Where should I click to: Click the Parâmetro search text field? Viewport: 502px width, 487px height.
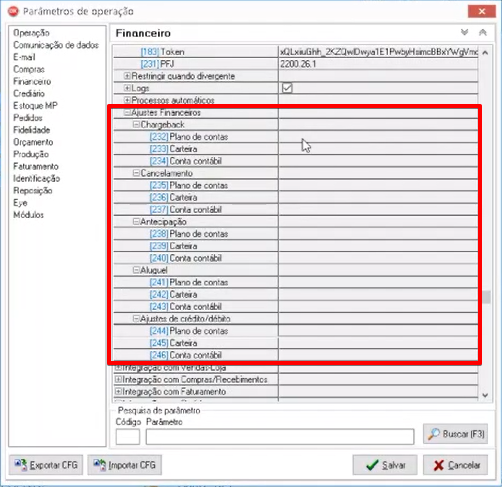pos(280,437)
